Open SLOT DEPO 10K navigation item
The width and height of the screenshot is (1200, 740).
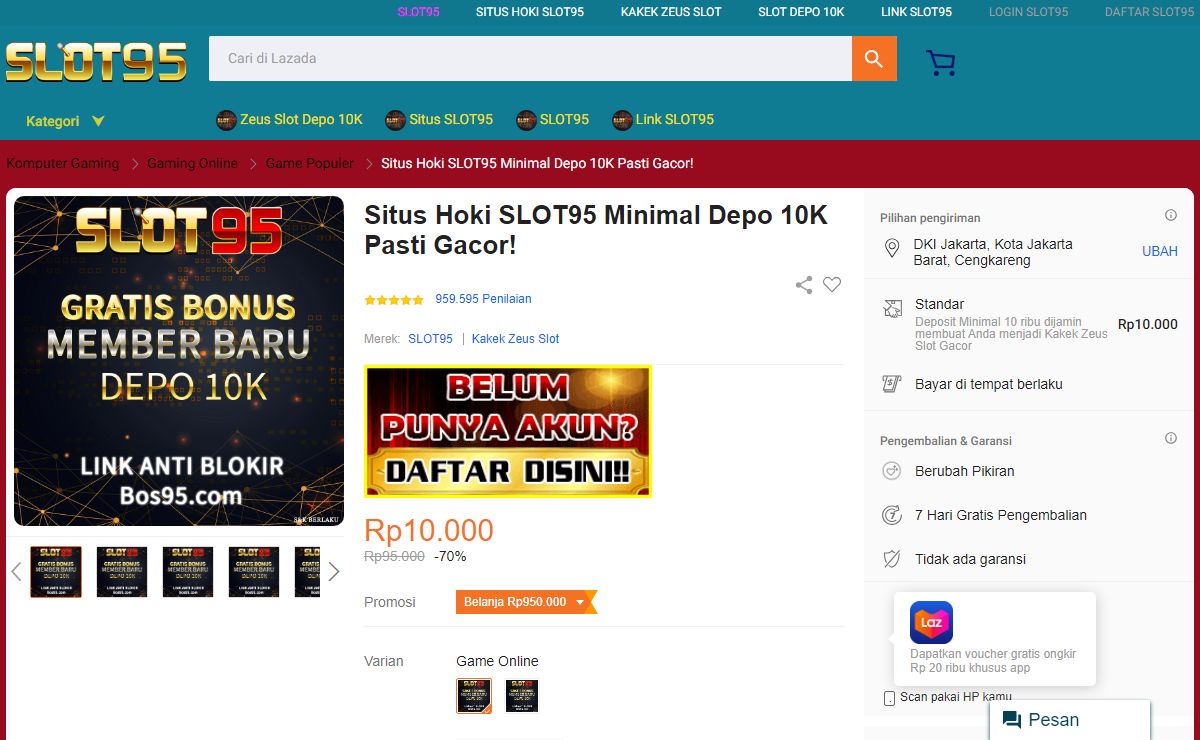click(x=801, y=12)
